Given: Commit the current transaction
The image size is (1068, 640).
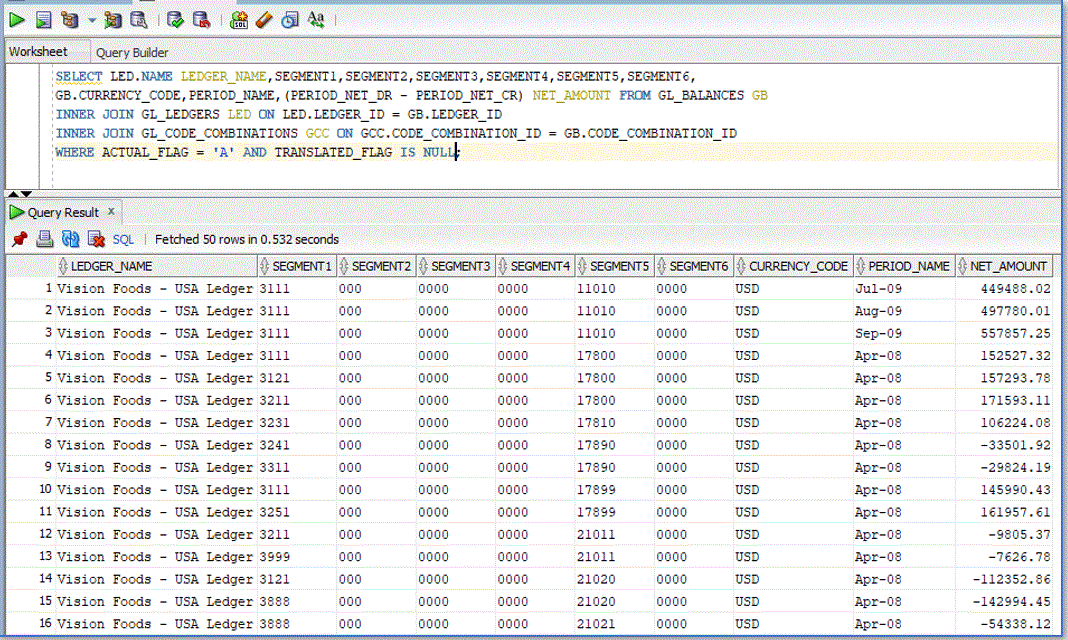Looking at the screenshot, I should tap(173, 17).
